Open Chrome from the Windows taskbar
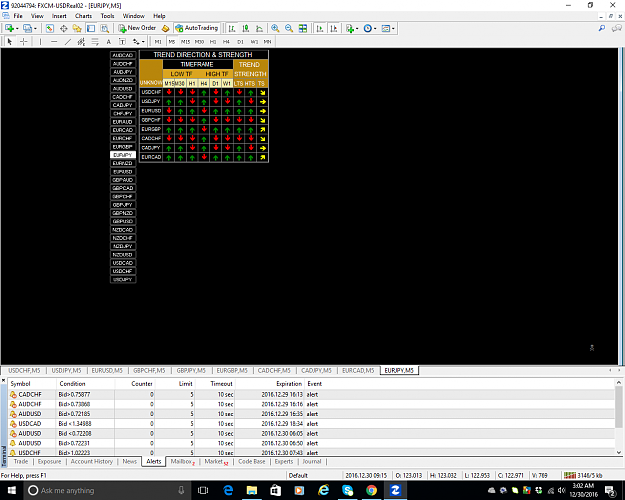Viewport: 625px width, 500px height. point(371,490)
